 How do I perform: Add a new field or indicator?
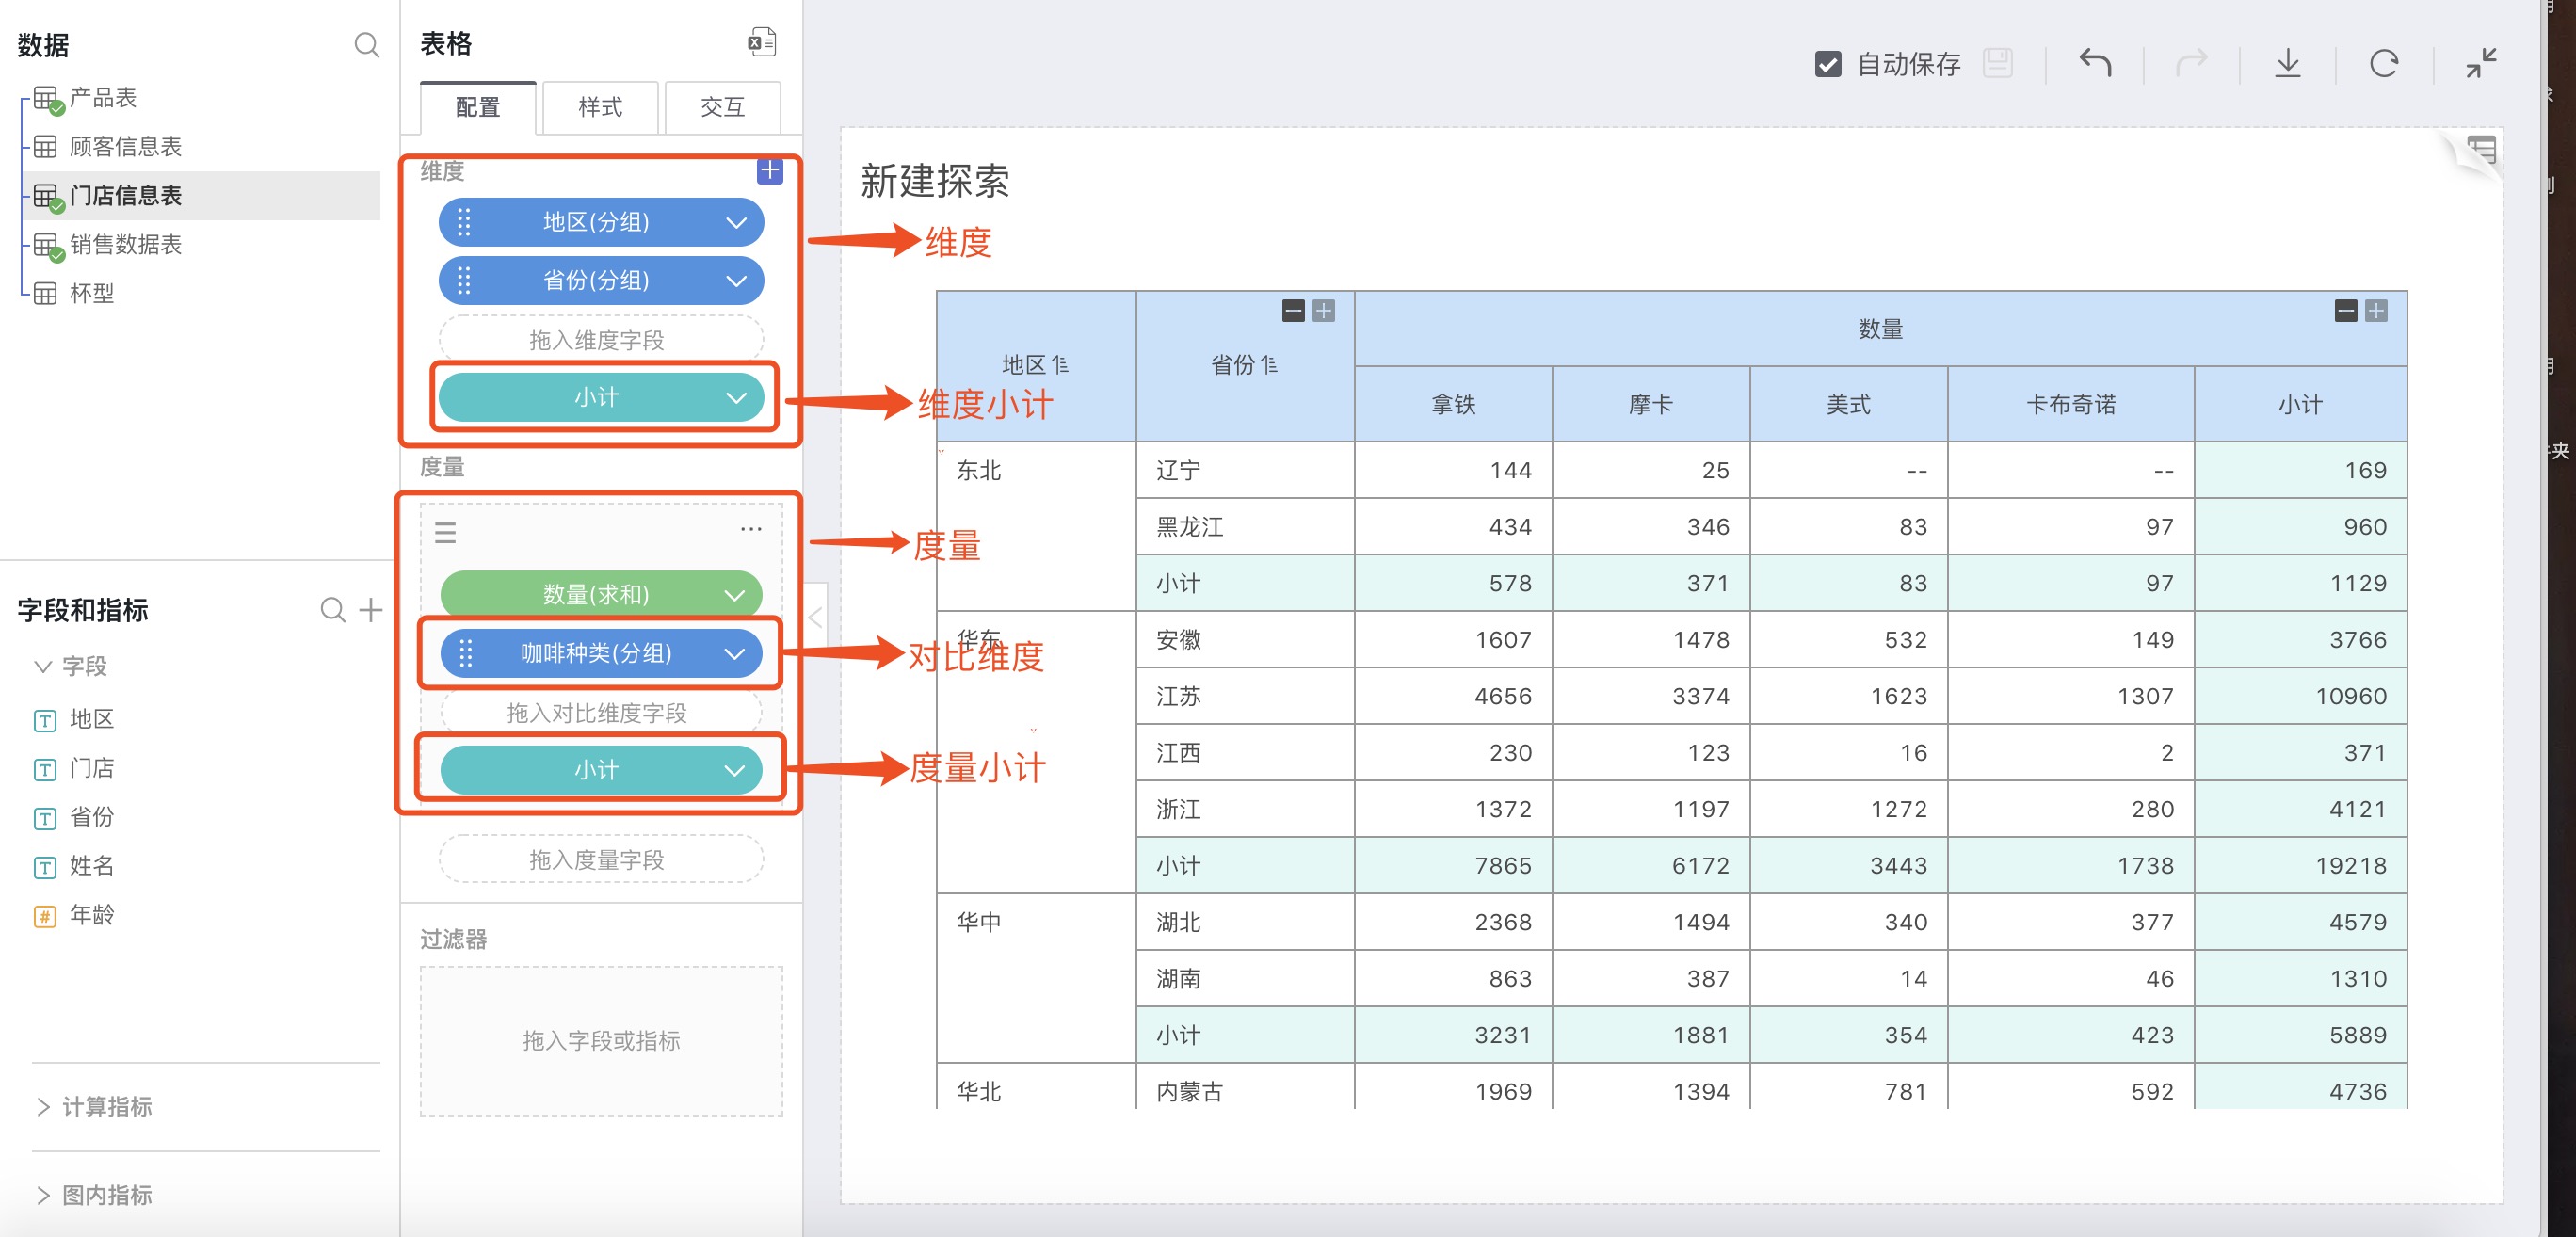pos(371,609)
